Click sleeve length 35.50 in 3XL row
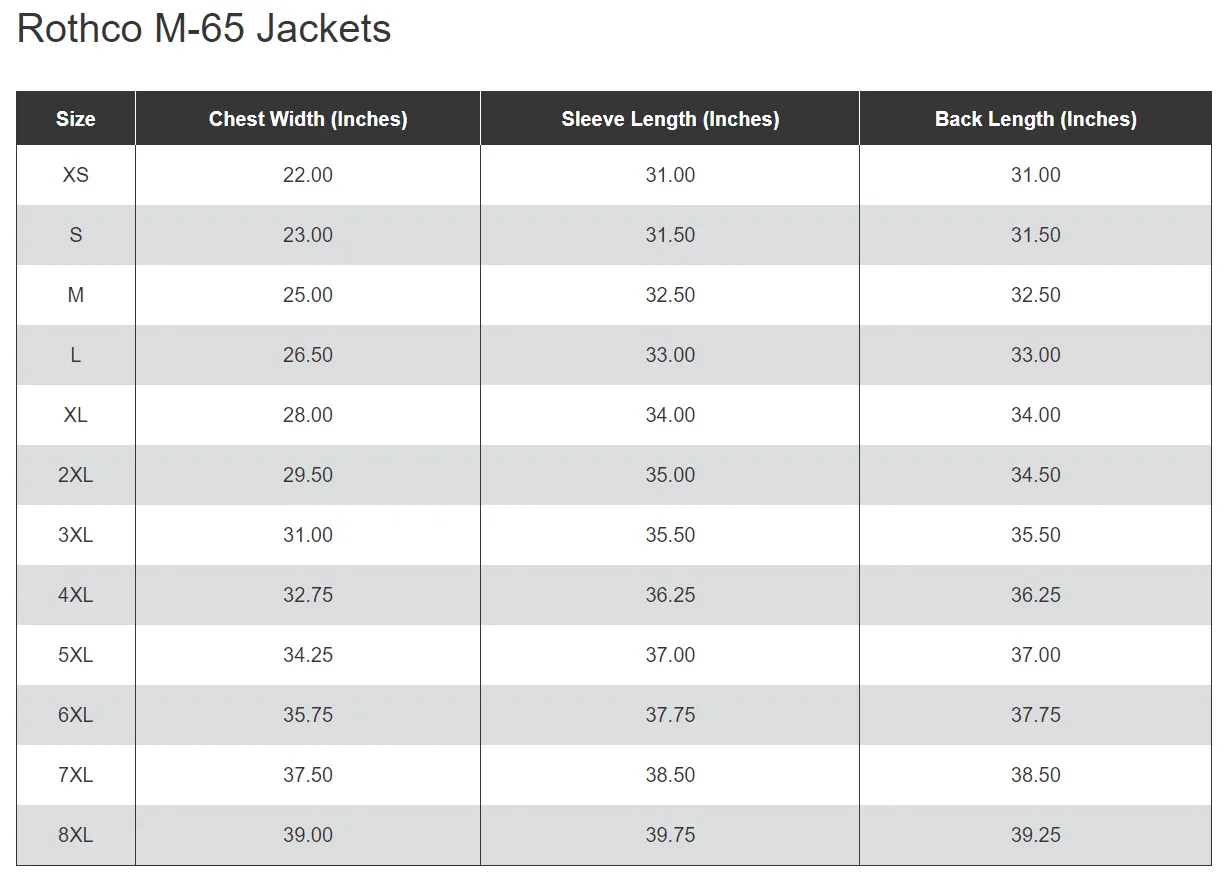This screenshot has height=887, width=1229. [670, 535]
